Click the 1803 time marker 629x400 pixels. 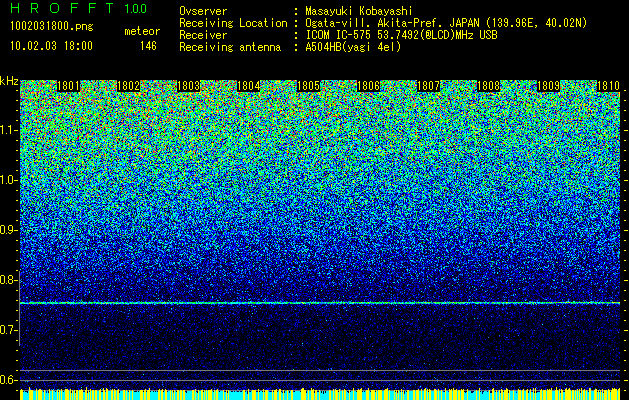(189, 86)
